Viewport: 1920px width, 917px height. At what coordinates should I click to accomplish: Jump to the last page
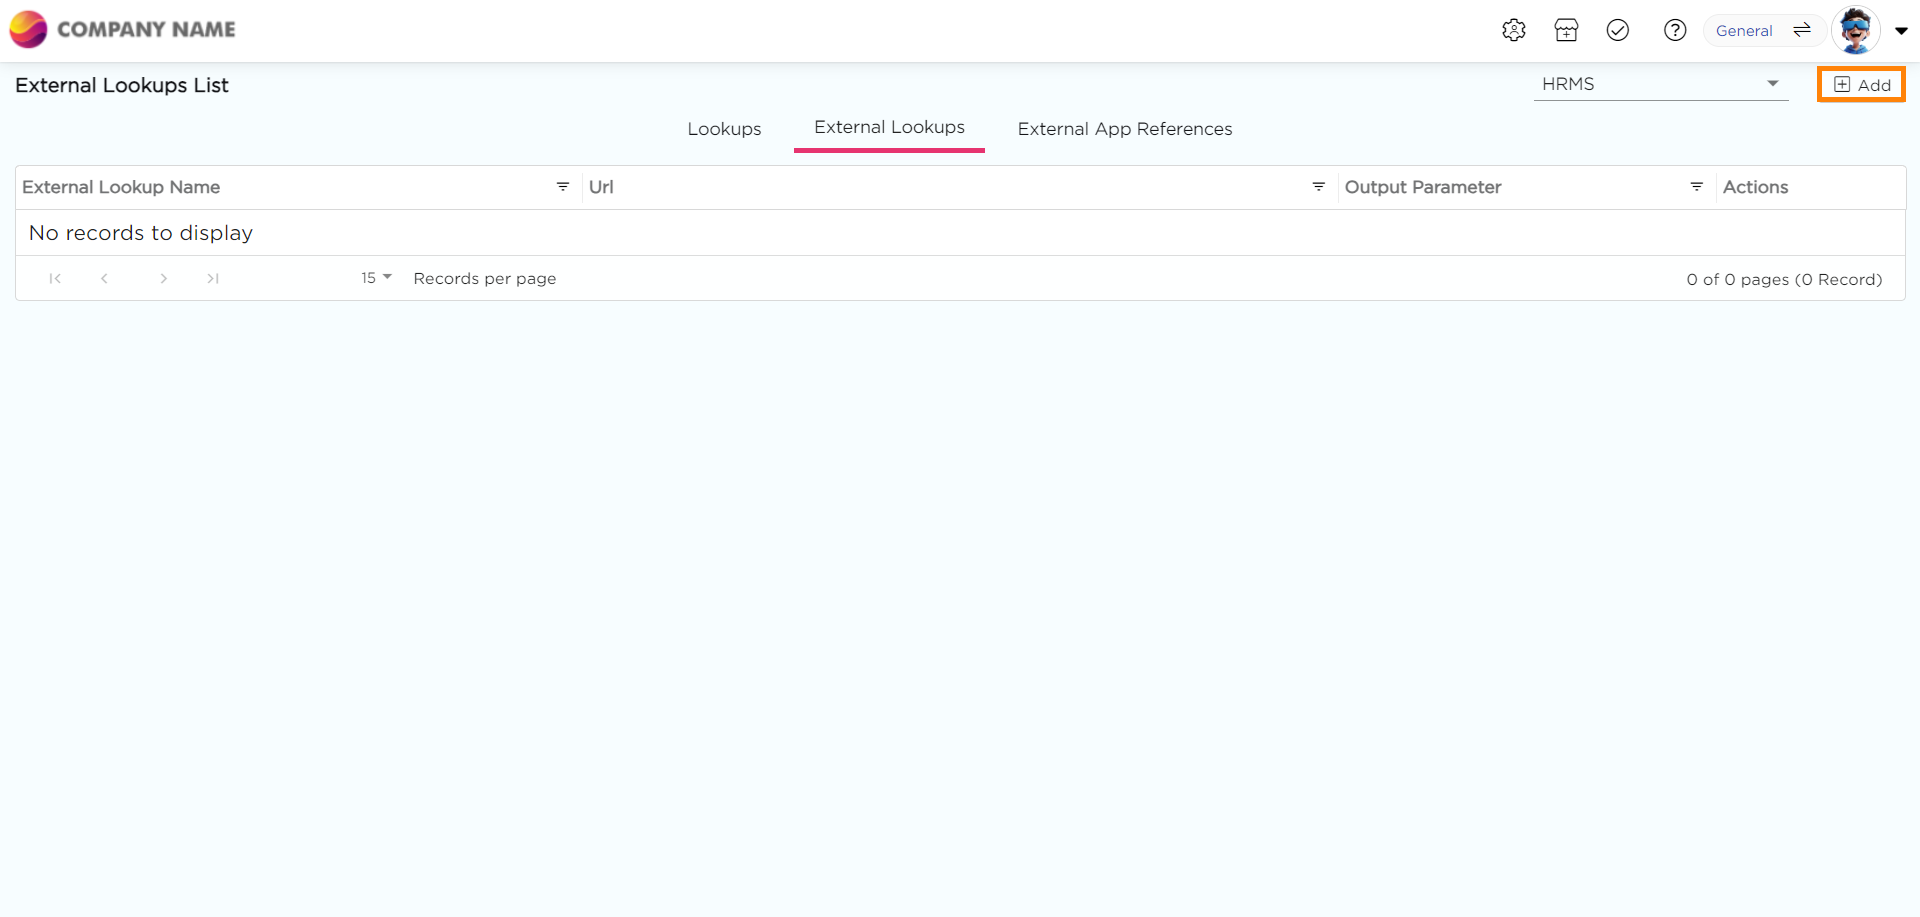click(212, 279)
